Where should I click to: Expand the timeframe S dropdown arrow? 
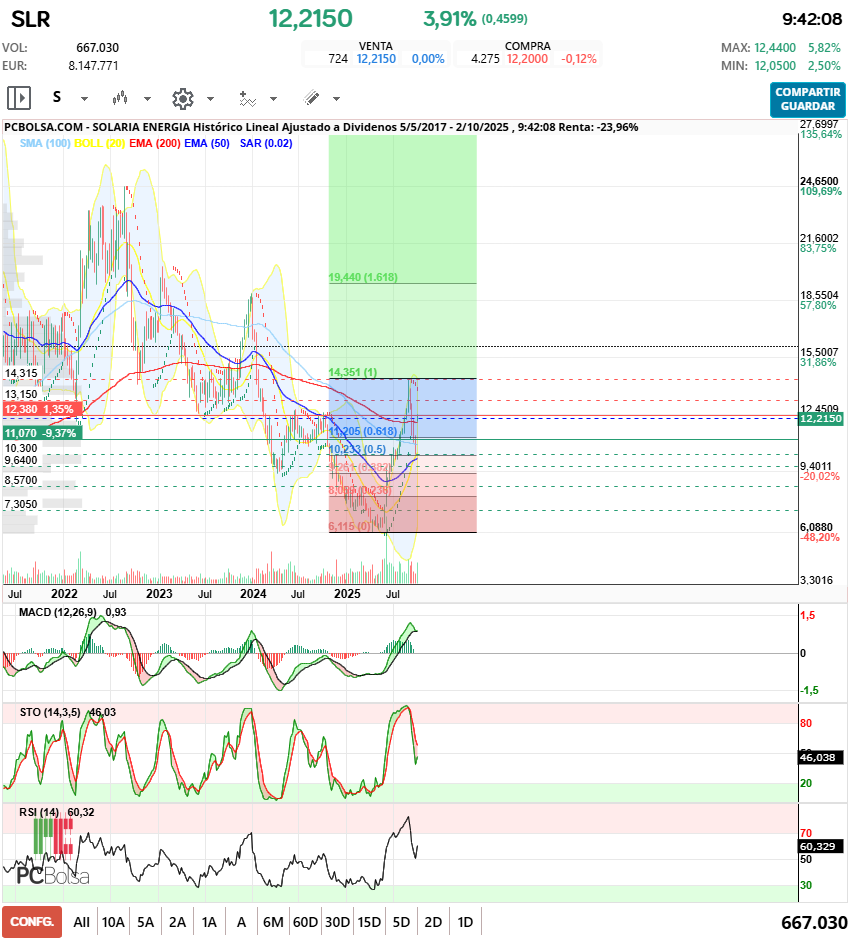(84, 99)
